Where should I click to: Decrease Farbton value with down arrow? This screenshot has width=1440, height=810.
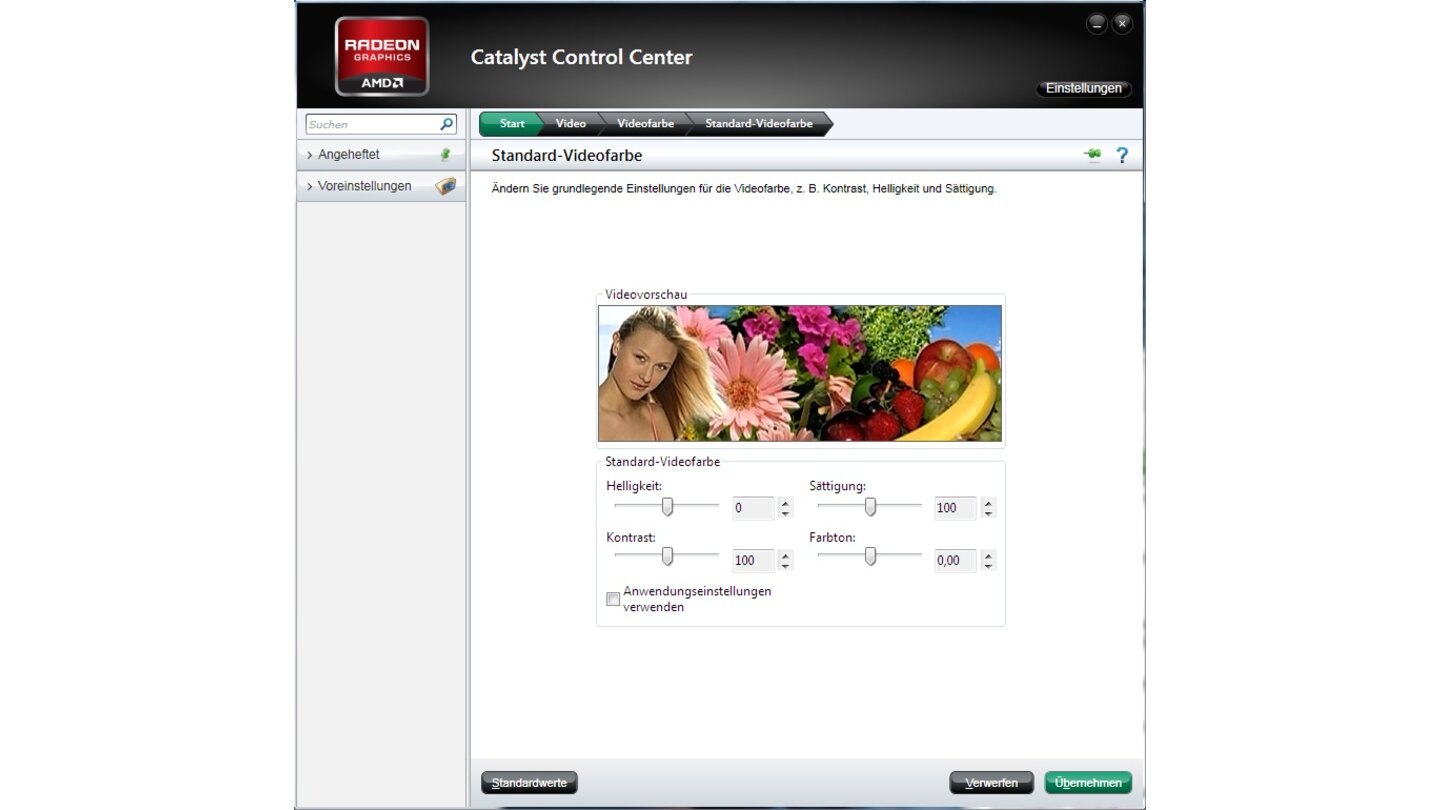point(988,565)
